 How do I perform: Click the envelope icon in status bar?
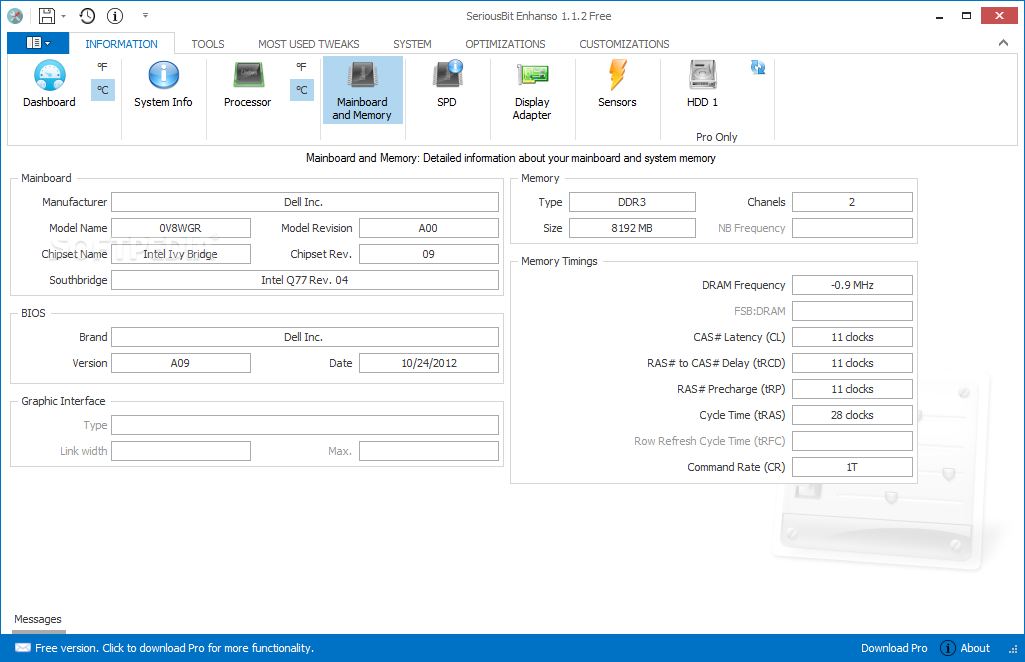[x=23, y=648]
